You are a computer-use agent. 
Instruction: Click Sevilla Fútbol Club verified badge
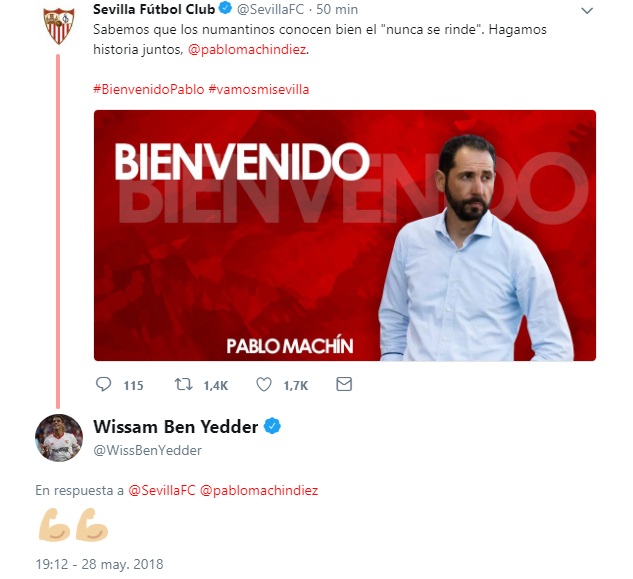pyautogui.click(x=225, y=8)
